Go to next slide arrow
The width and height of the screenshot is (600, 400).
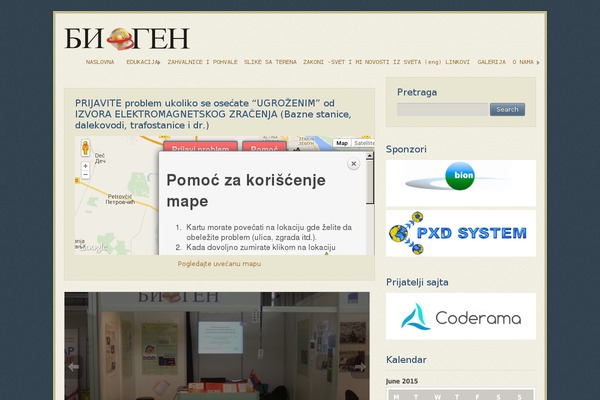(x=360, y=367)
